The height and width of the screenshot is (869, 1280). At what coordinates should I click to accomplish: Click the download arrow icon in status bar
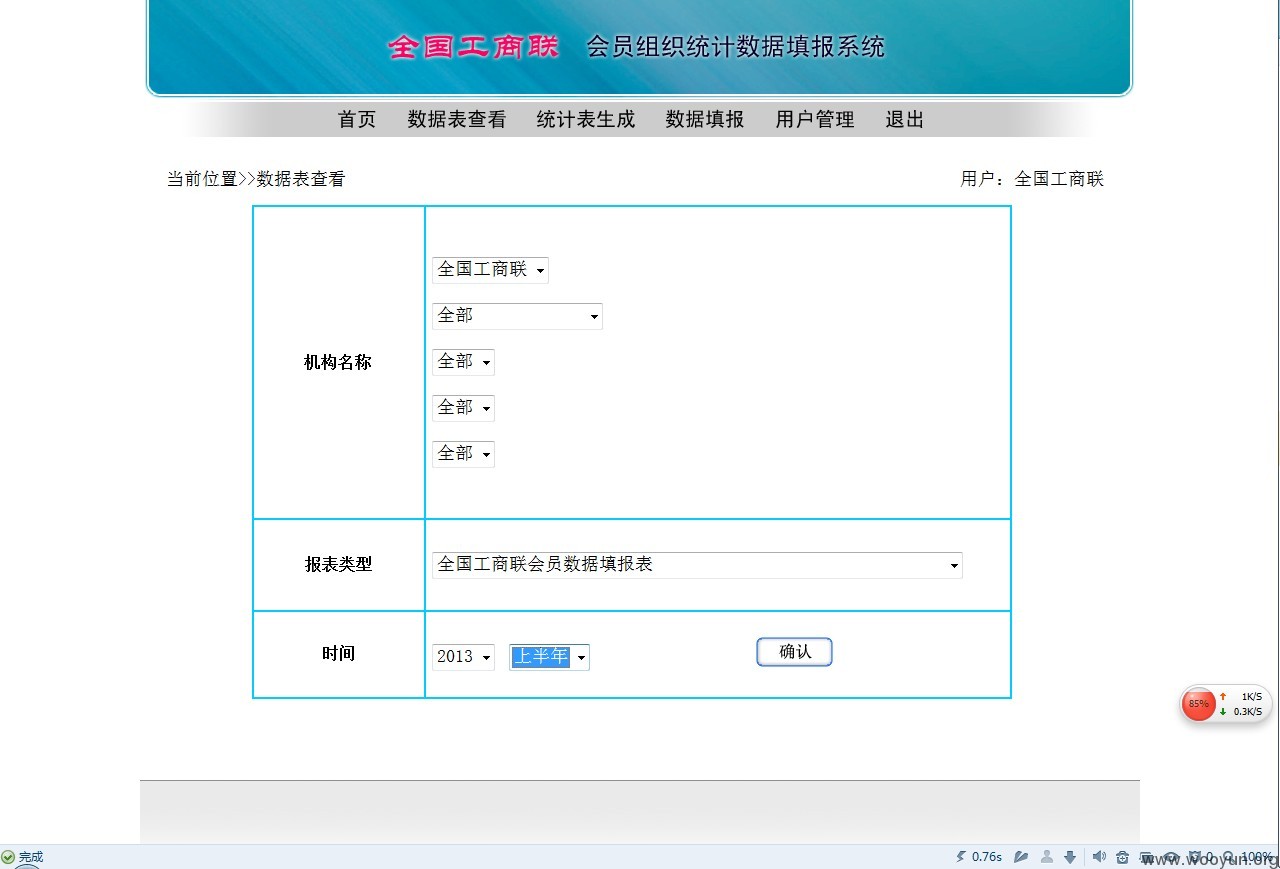point(1070,857)
